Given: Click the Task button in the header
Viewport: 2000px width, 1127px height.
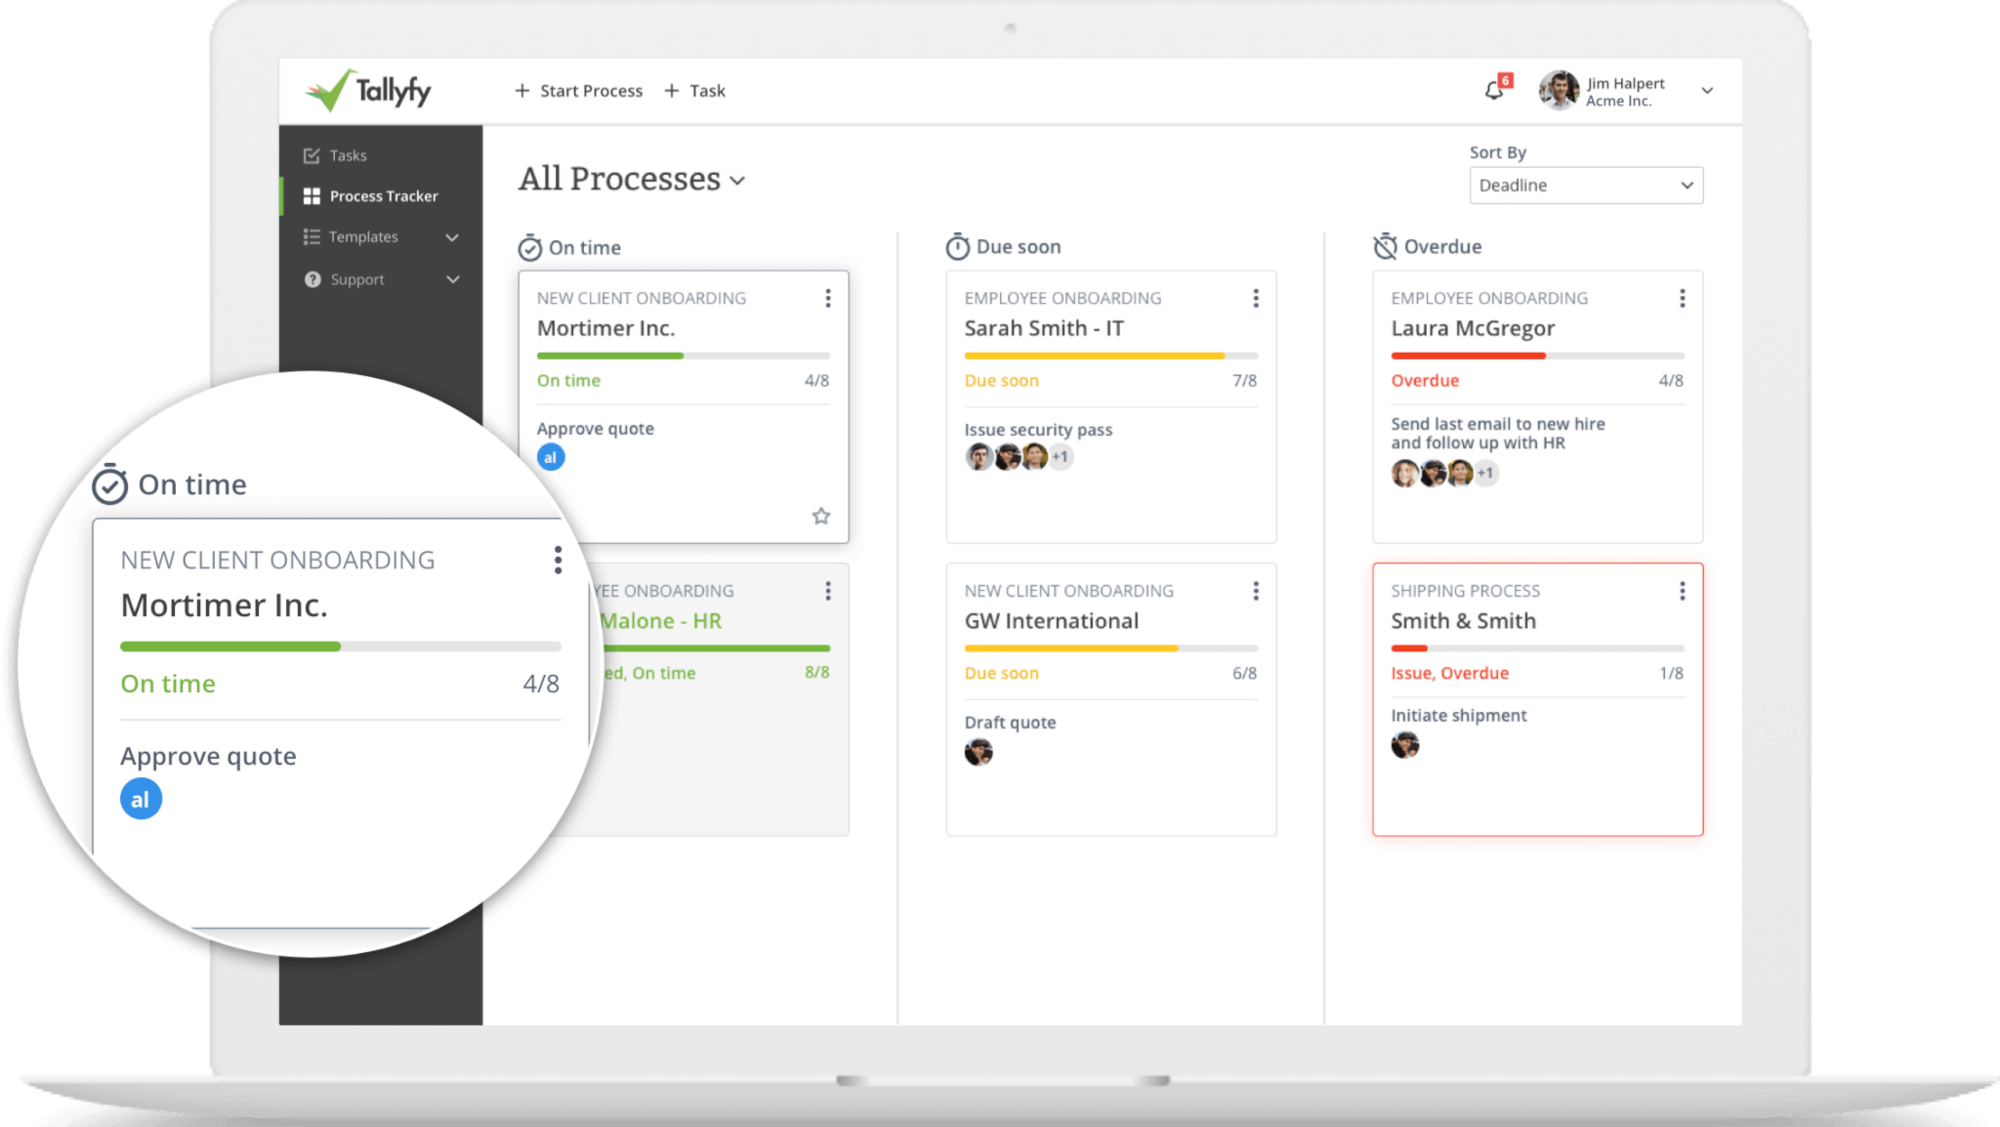Looking at the screenshot, I should (695, 90).
